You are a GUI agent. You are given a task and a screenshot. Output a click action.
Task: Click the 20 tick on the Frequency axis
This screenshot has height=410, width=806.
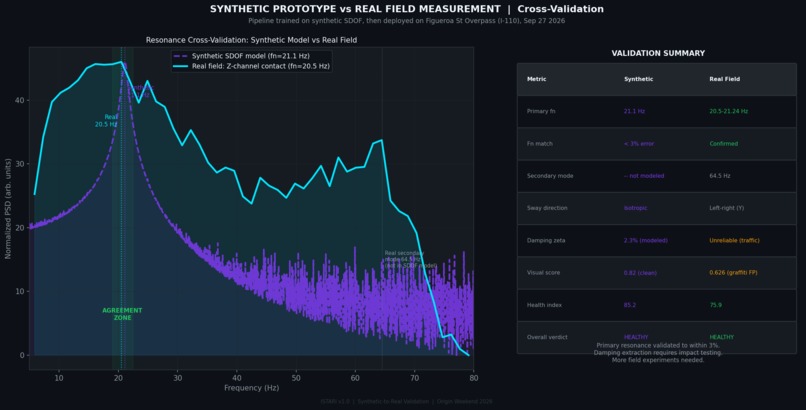pyautogui.click(x=118, y=378)
